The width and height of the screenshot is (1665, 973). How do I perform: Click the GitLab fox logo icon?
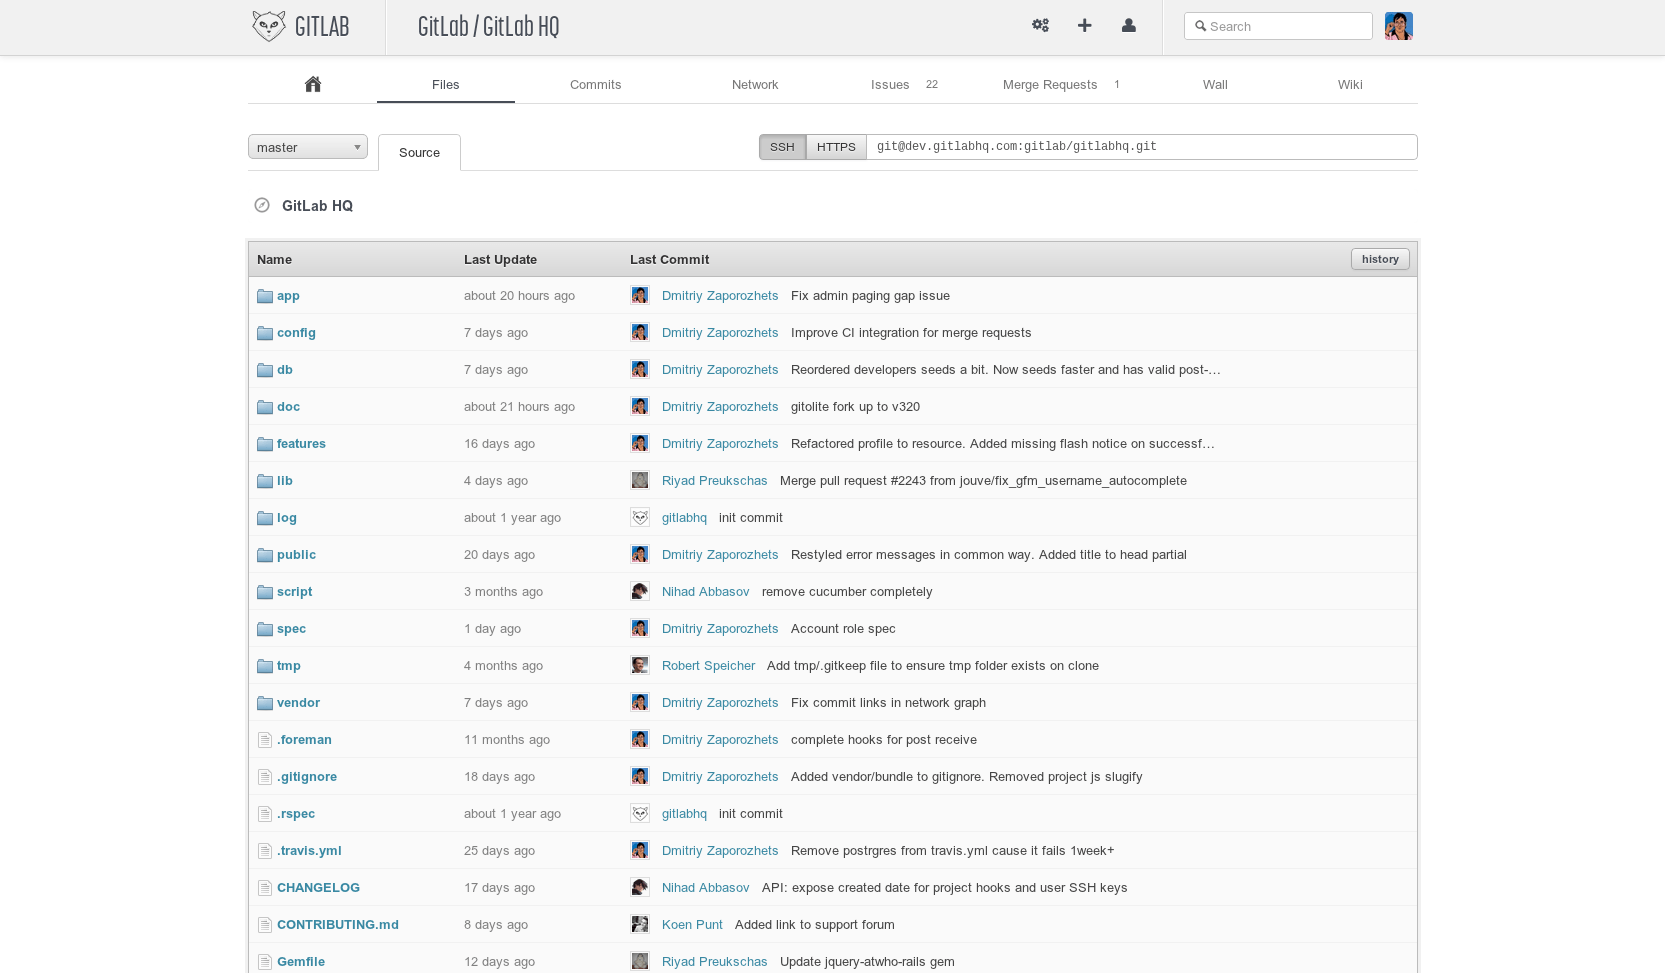tap(268, 26)
